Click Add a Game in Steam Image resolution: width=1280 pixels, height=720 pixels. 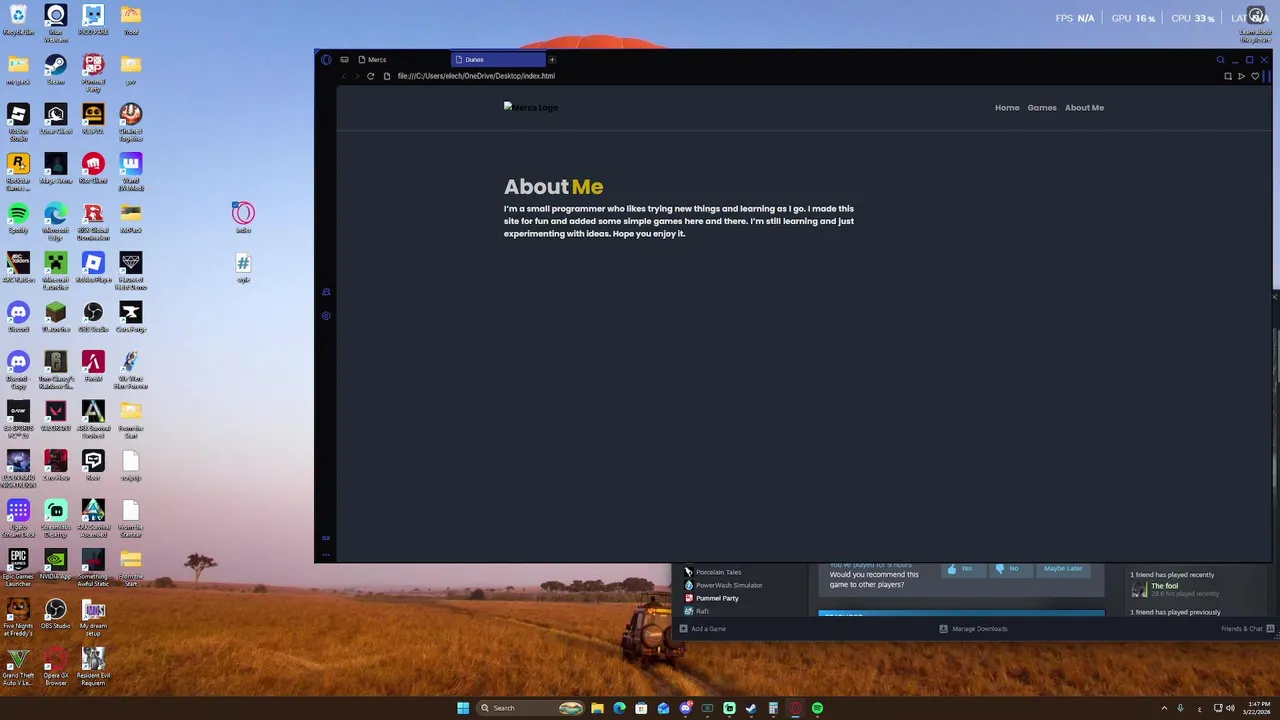click(x=703, y=629)
